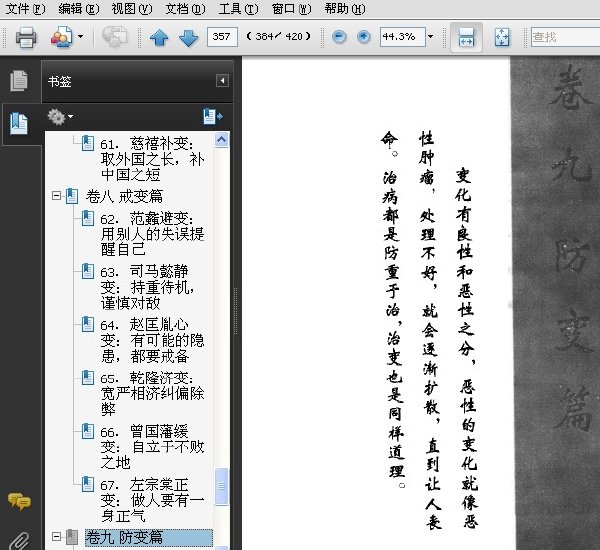Screen dimensions: 600x550
Task: Open the 文件(F) menu
Action: pyautogui.click(x=25, y=8)
